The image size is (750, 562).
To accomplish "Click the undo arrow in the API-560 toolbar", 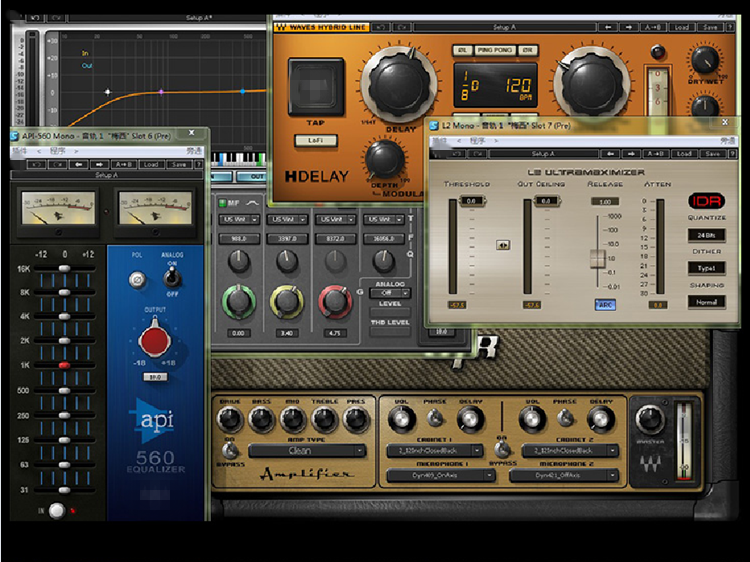I will coord(36,165).
